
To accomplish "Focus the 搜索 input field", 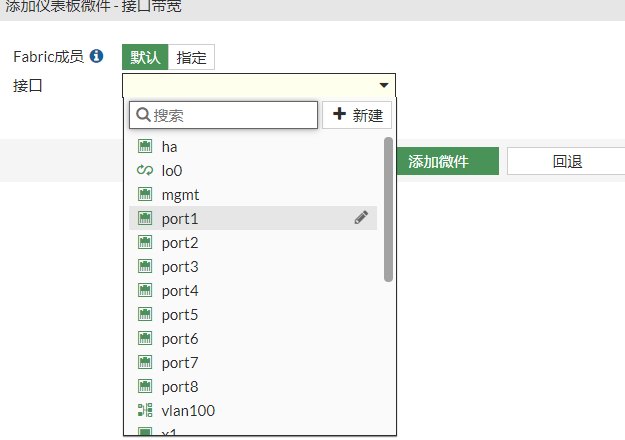I will (x=230, y=115).
